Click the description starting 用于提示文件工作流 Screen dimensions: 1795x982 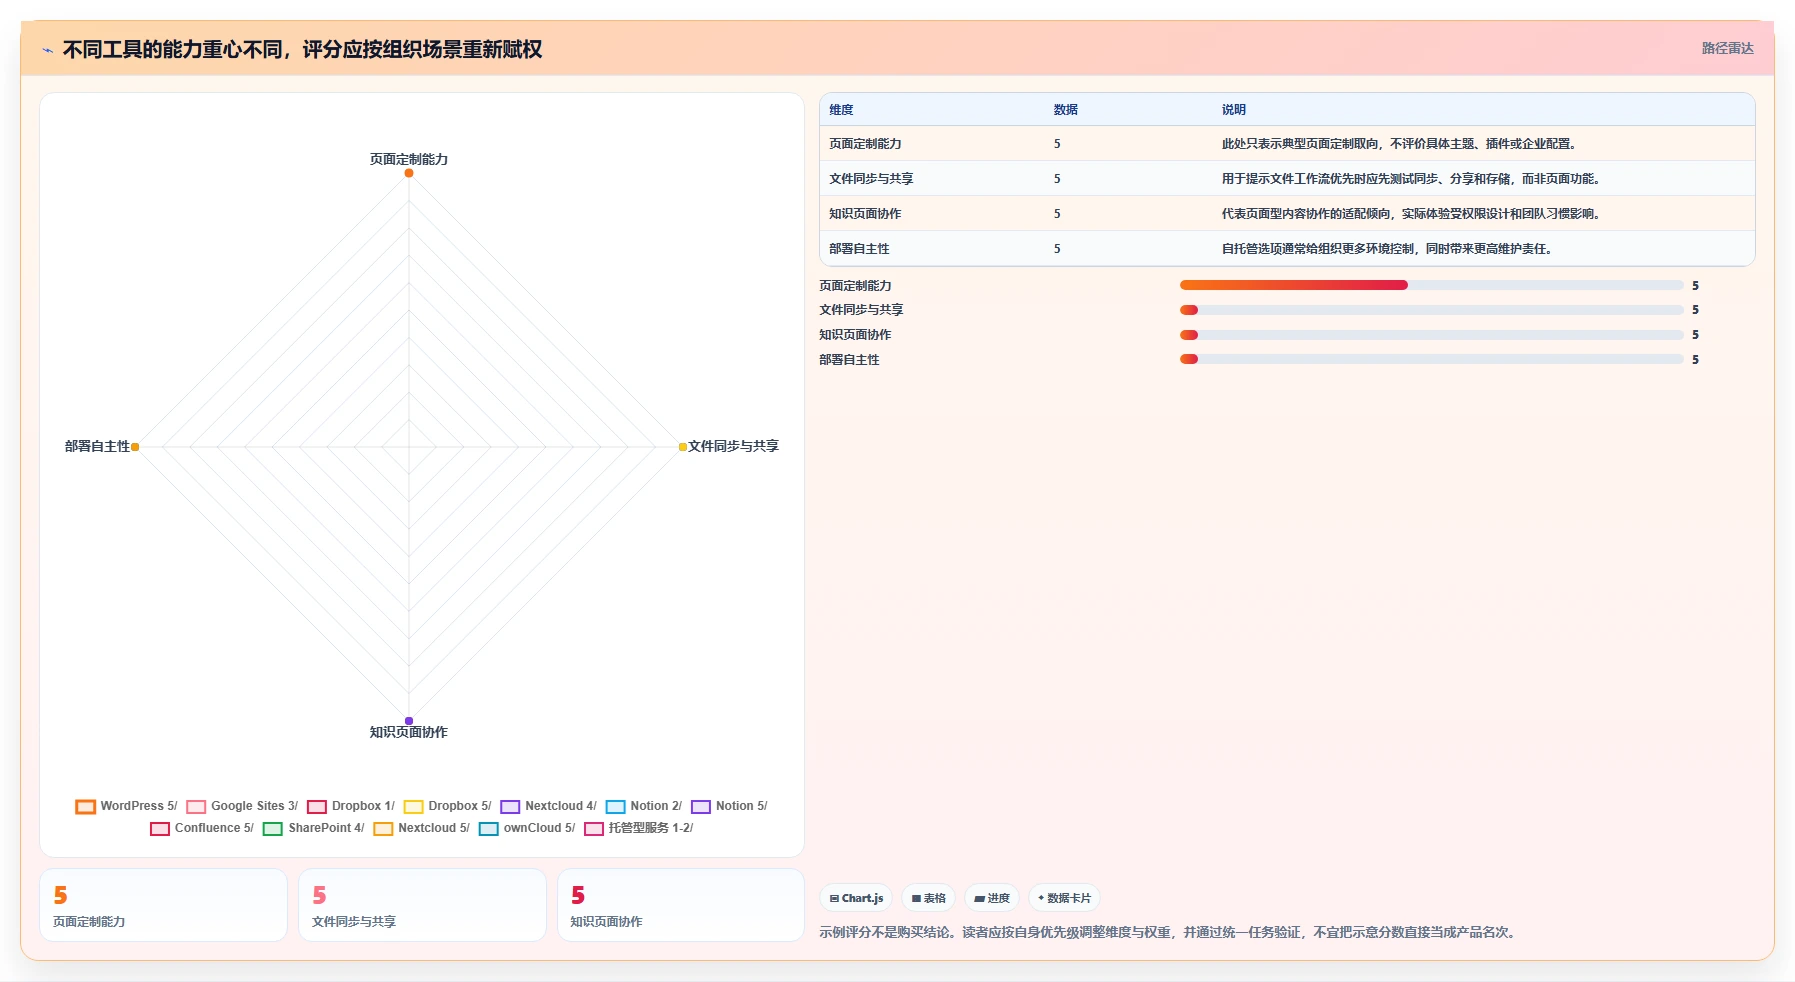[x=1413, y=179]
